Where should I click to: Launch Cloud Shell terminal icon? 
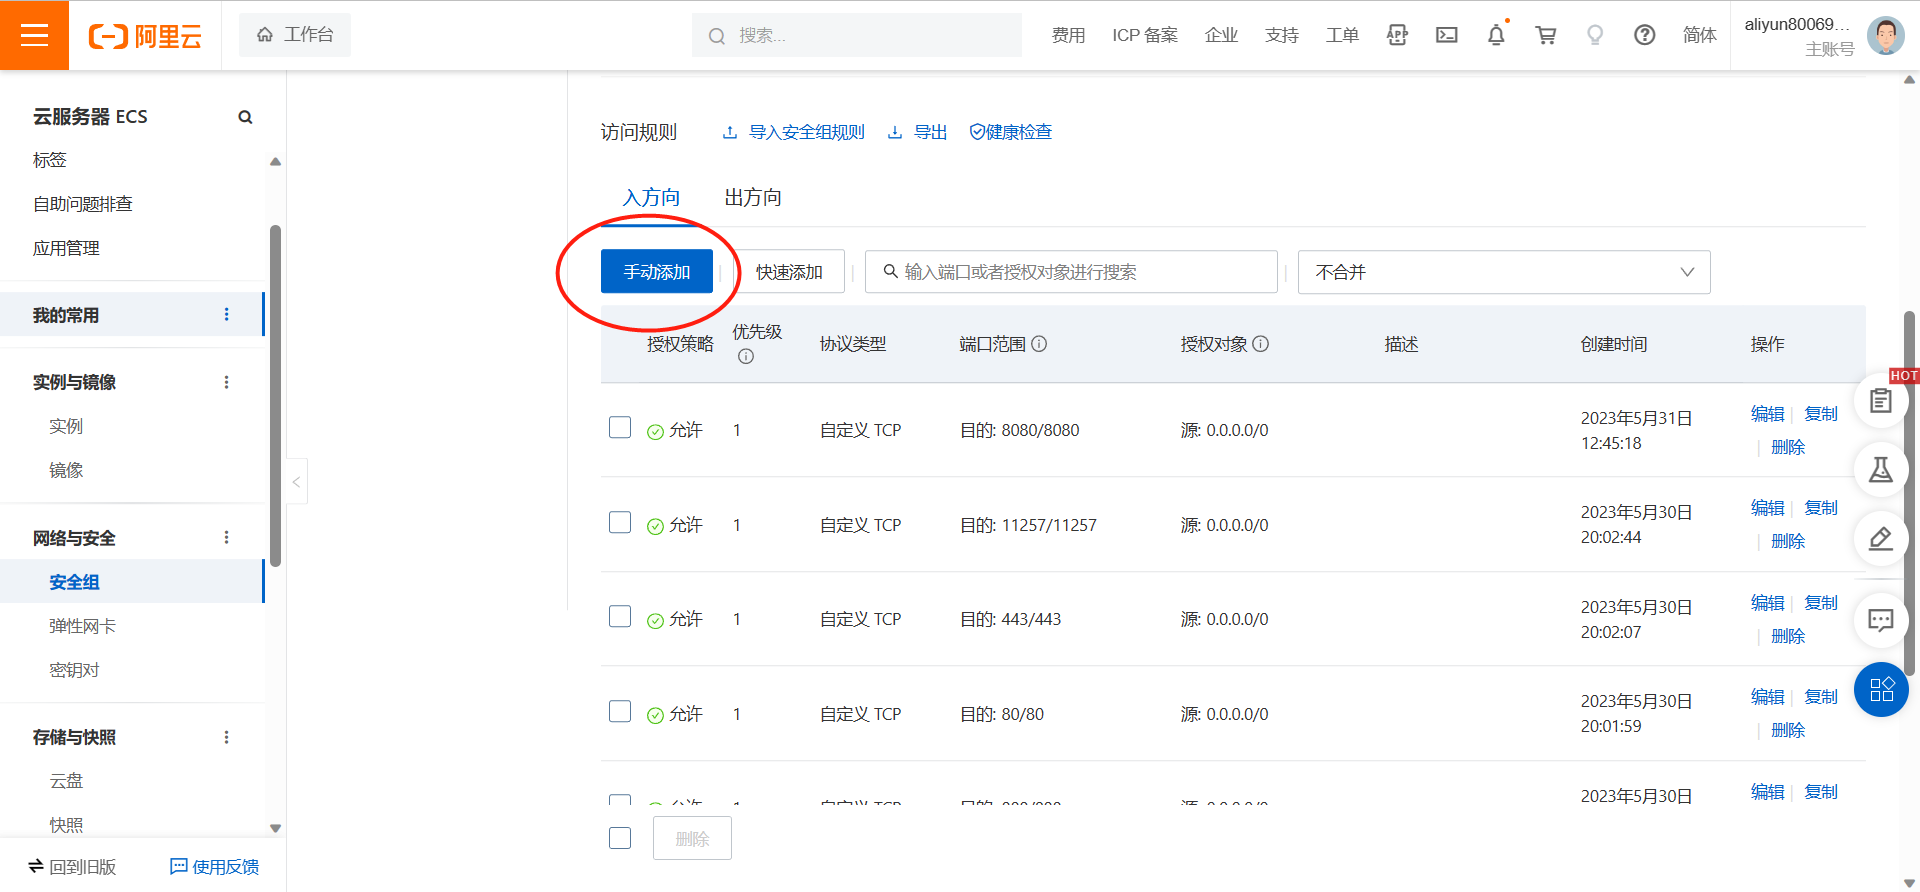coord(1446,36)
